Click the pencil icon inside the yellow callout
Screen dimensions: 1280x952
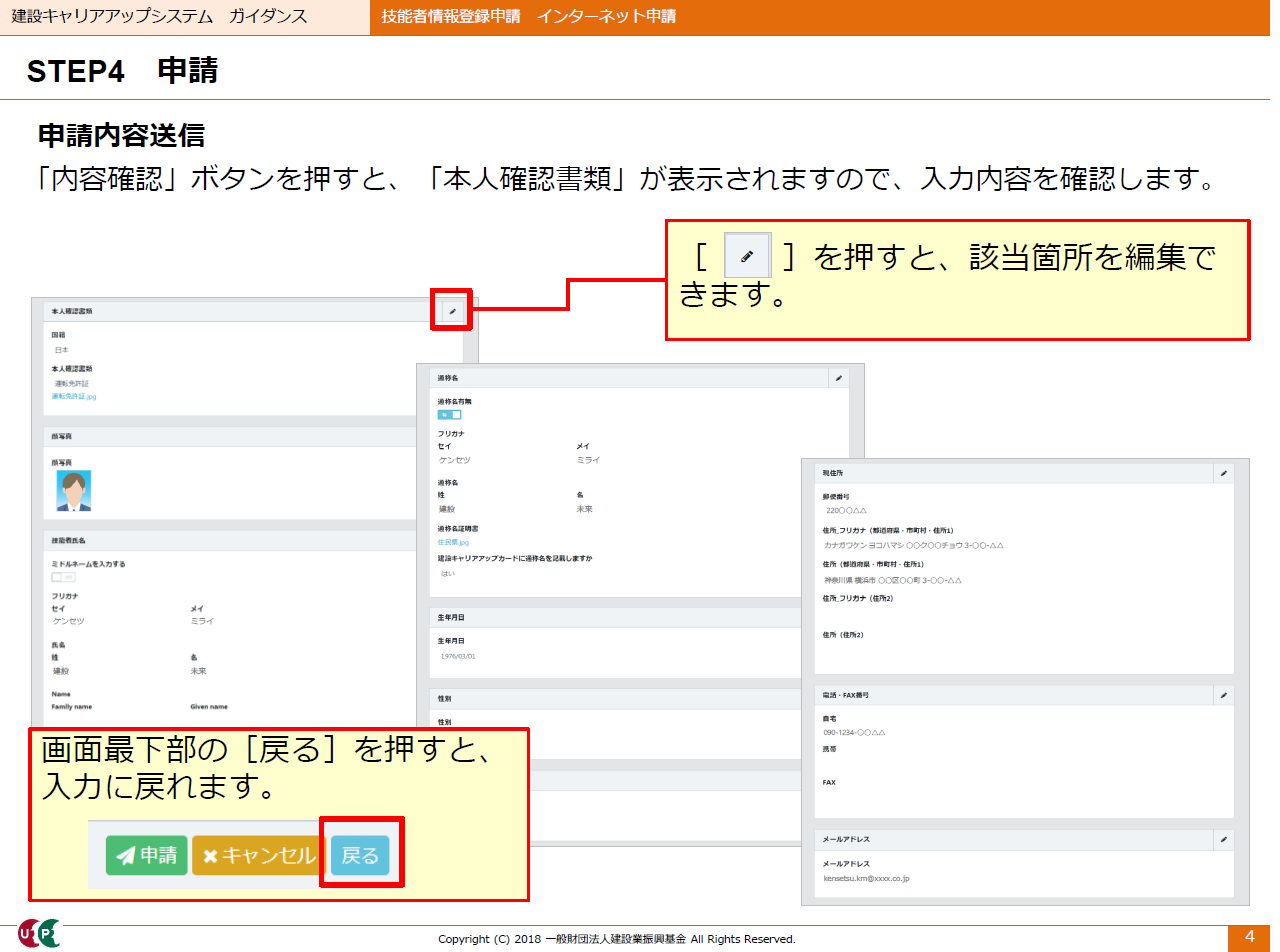coord(747,257)
